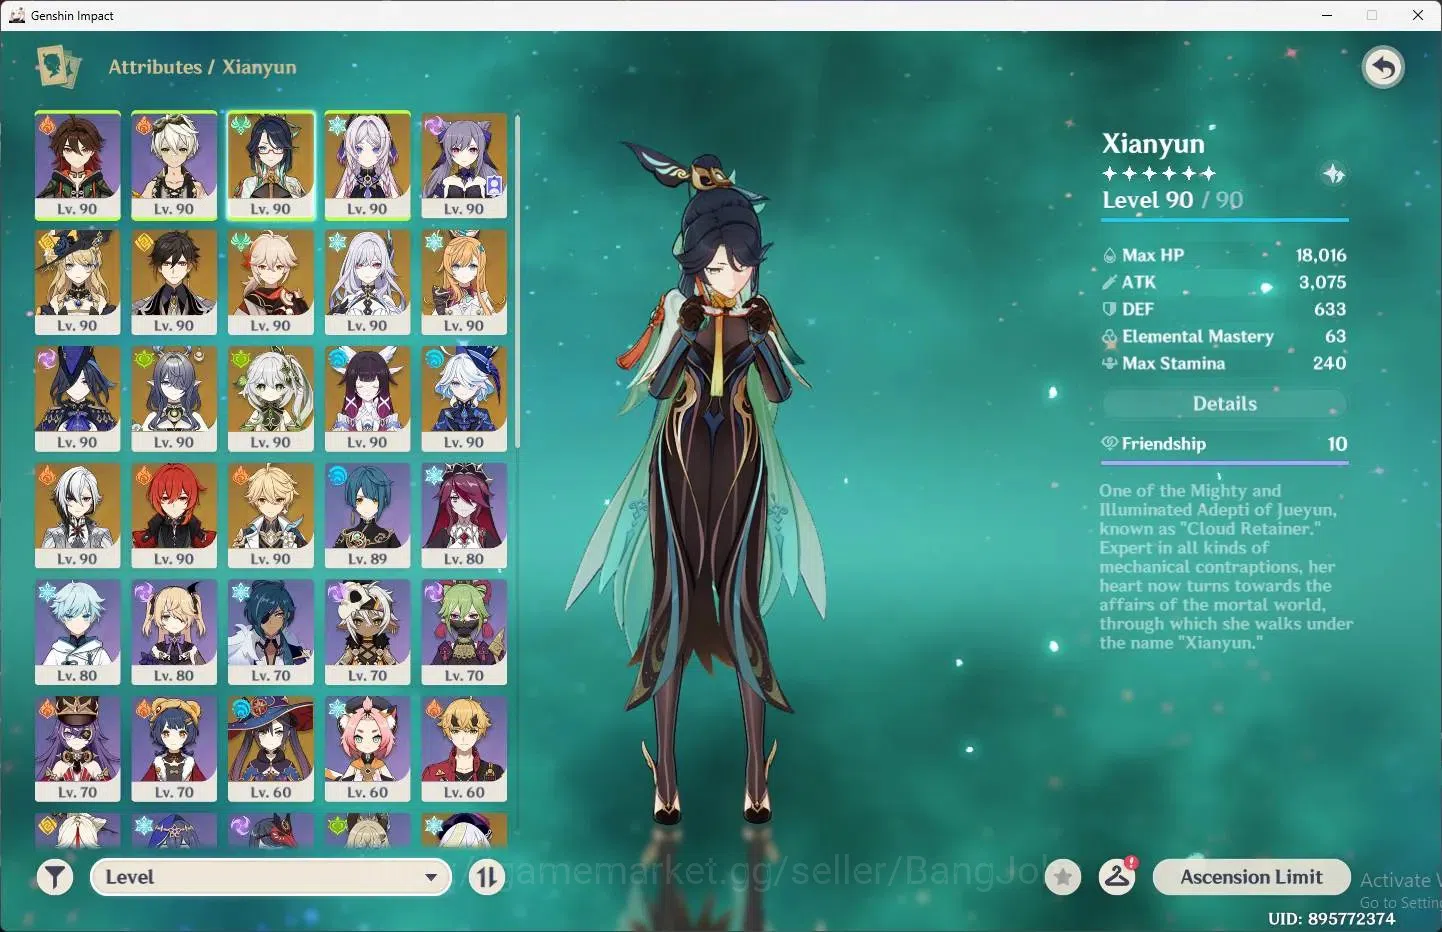
Task: Select the blond Traveler portrait
Action: [271, 516]
